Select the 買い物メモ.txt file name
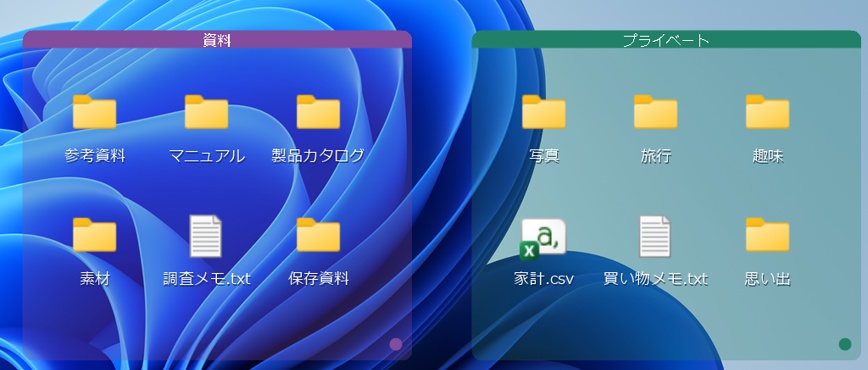Image resolution: width=868 pixels, height=370 pixels. pos(655,279)
